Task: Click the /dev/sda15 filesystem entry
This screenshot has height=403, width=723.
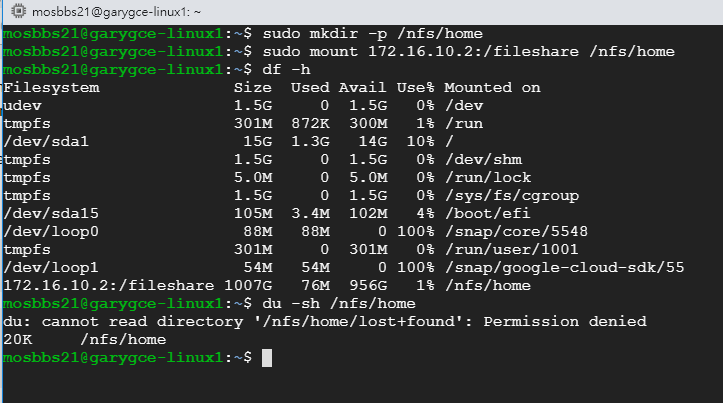Action: pyautogui.click(x=51, y=213)
